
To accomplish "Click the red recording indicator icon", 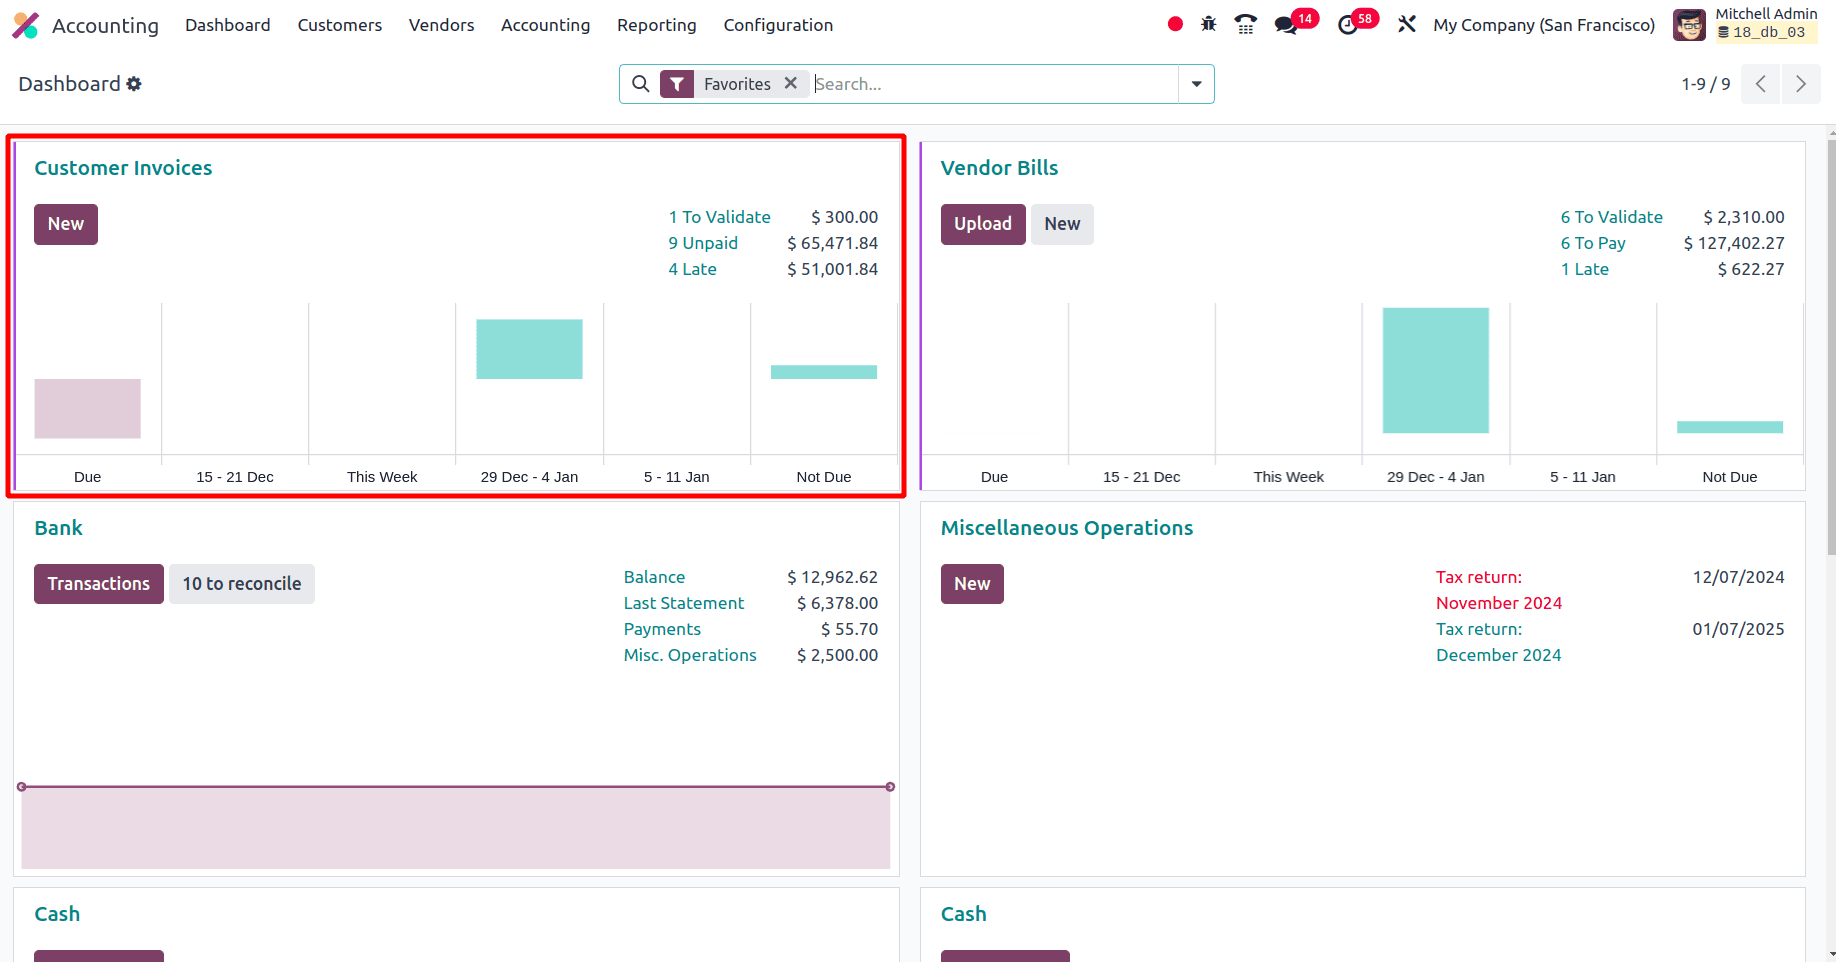I will point(1175,24).
